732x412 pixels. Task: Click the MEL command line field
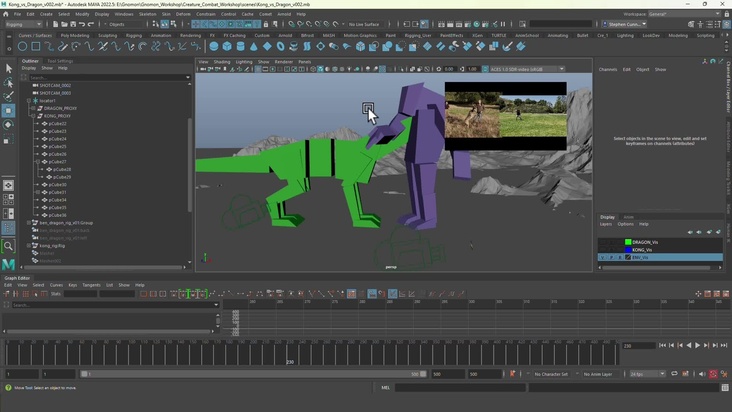pyautogui.click(x=460, y=387)
